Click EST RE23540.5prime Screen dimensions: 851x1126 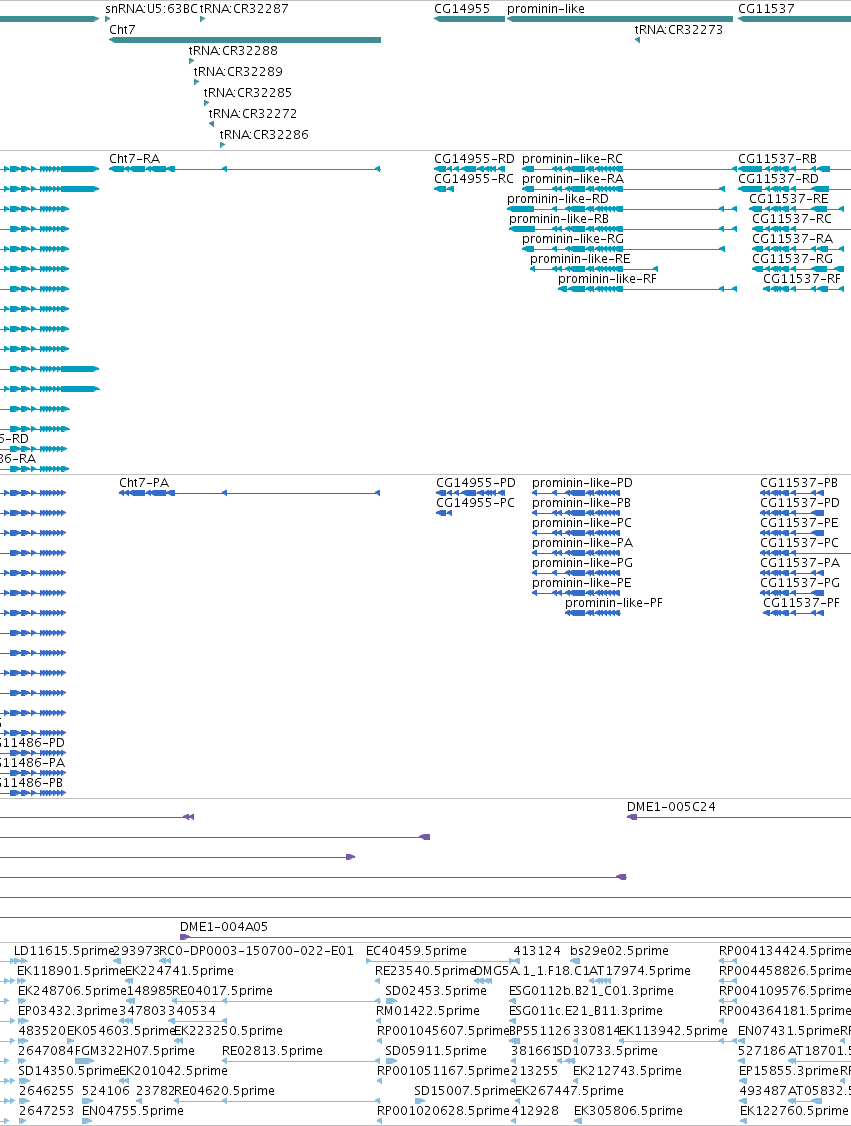coord(426,971)
